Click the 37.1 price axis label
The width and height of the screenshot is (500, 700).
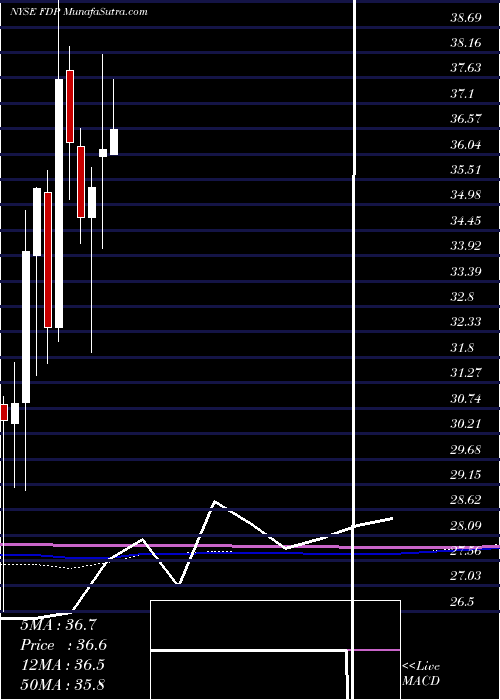pyautogui.click(x=462, y=94)
